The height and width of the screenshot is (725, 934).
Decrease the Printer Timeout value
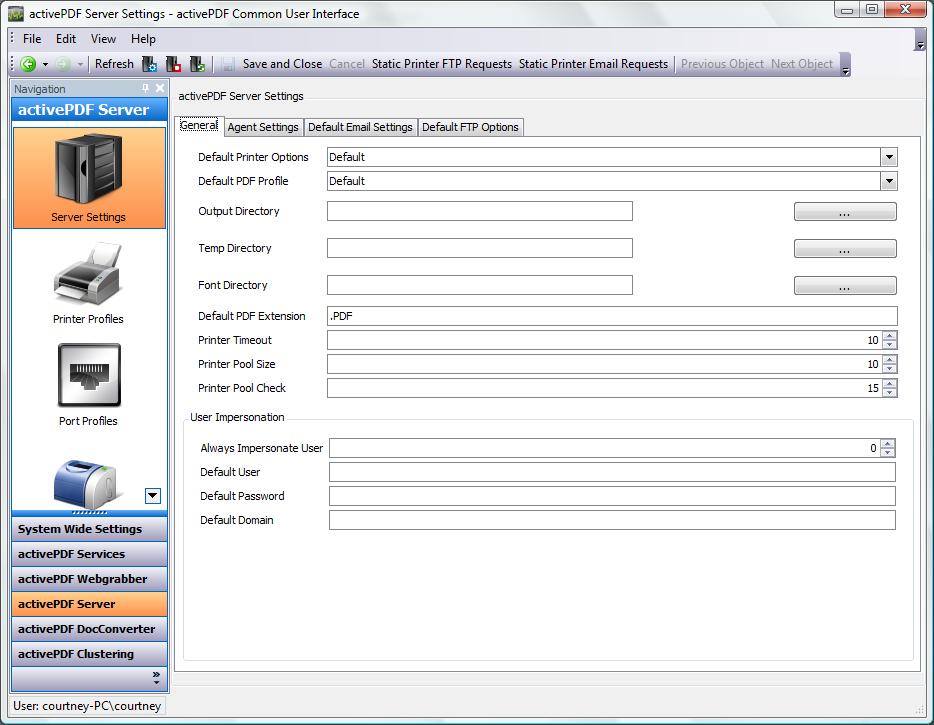point(889,345)
